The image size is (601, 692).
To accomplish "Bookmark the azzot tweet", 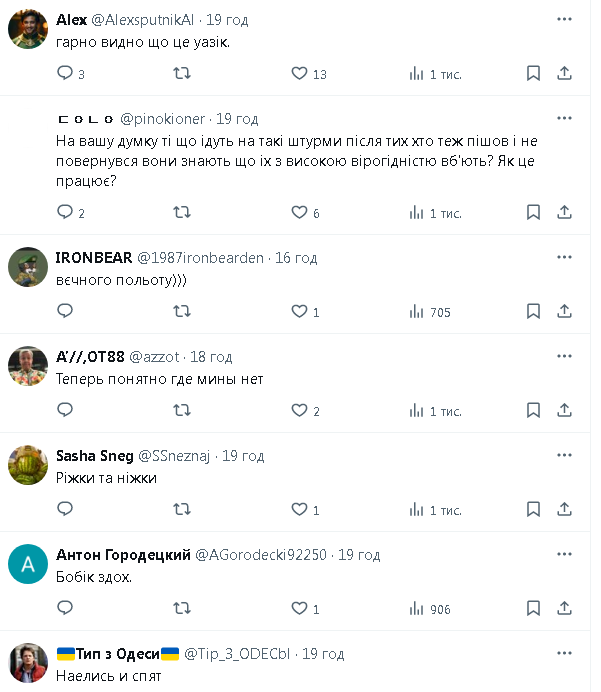I will [x=533, y=410].
